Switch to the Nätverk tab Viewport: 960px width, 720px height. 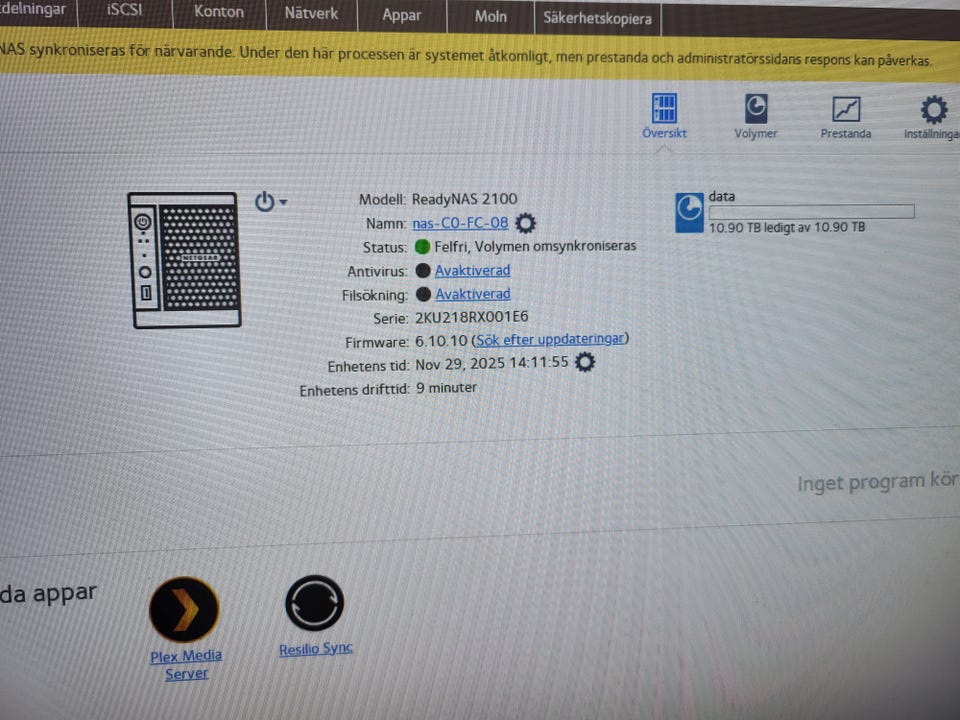[x=311, y=13]
